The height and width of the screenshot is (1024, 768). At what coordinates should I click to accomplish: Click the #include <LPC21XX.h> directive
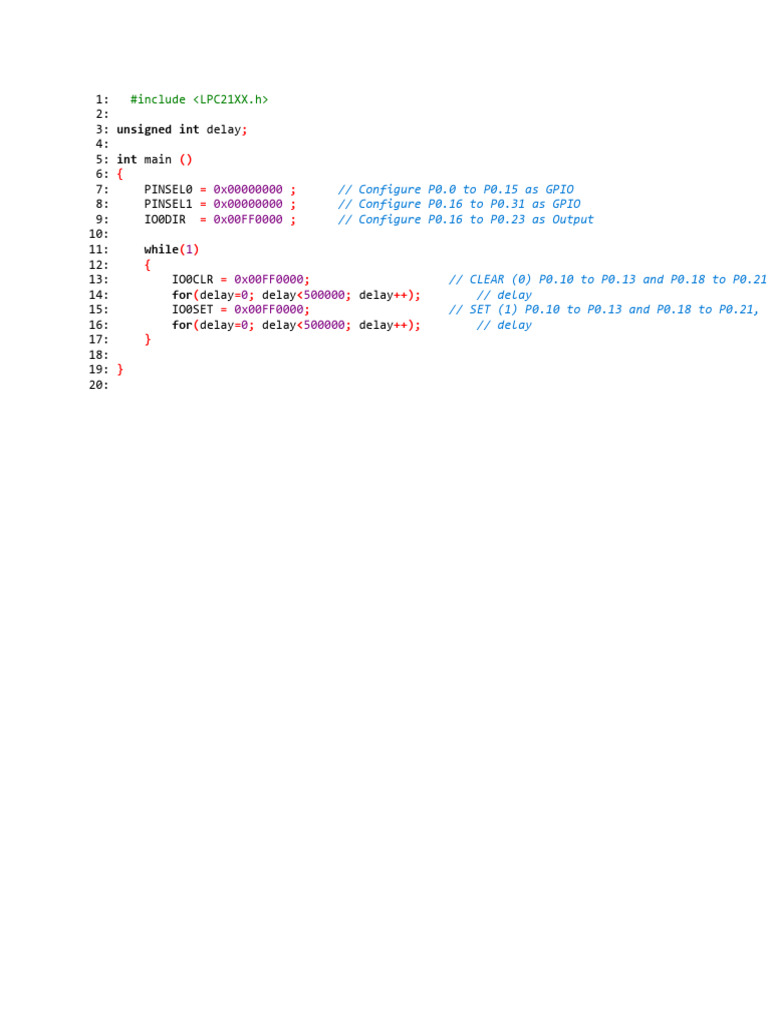pos(199,99)
